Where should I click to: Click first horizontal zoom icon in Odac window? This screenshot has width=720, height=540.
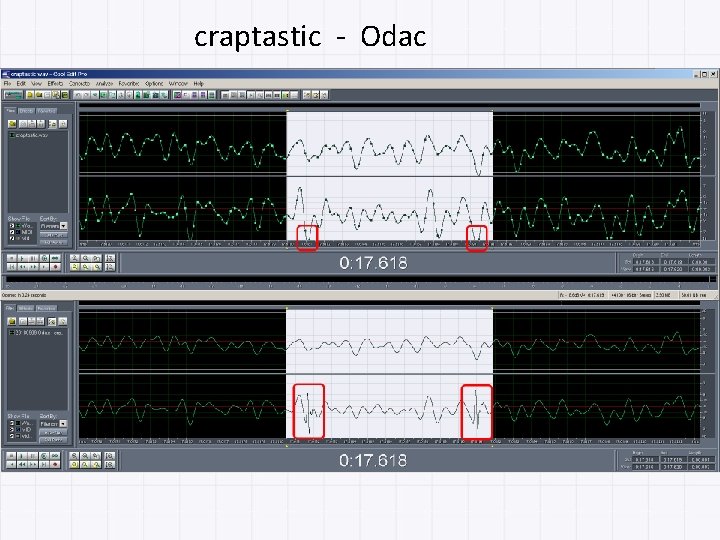74,456
